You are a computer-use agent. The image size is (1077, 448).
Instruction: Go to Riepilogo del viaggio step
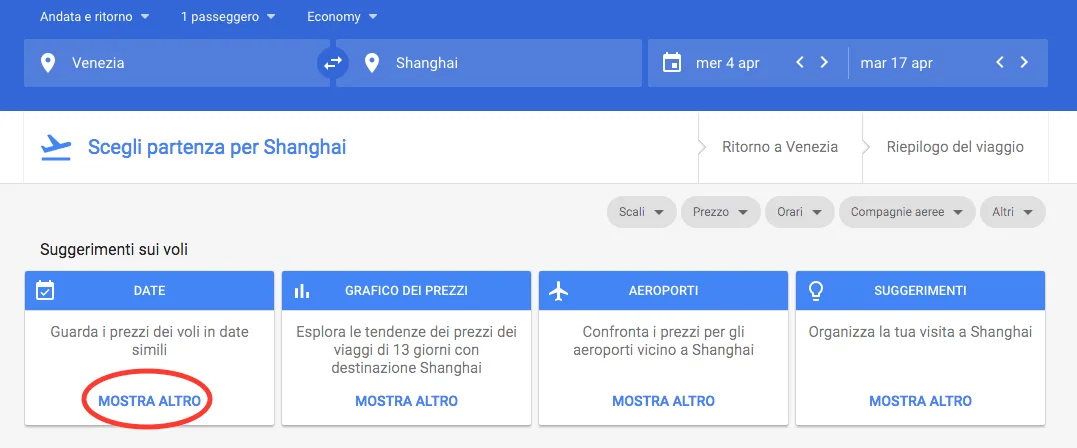pos(955,147)
